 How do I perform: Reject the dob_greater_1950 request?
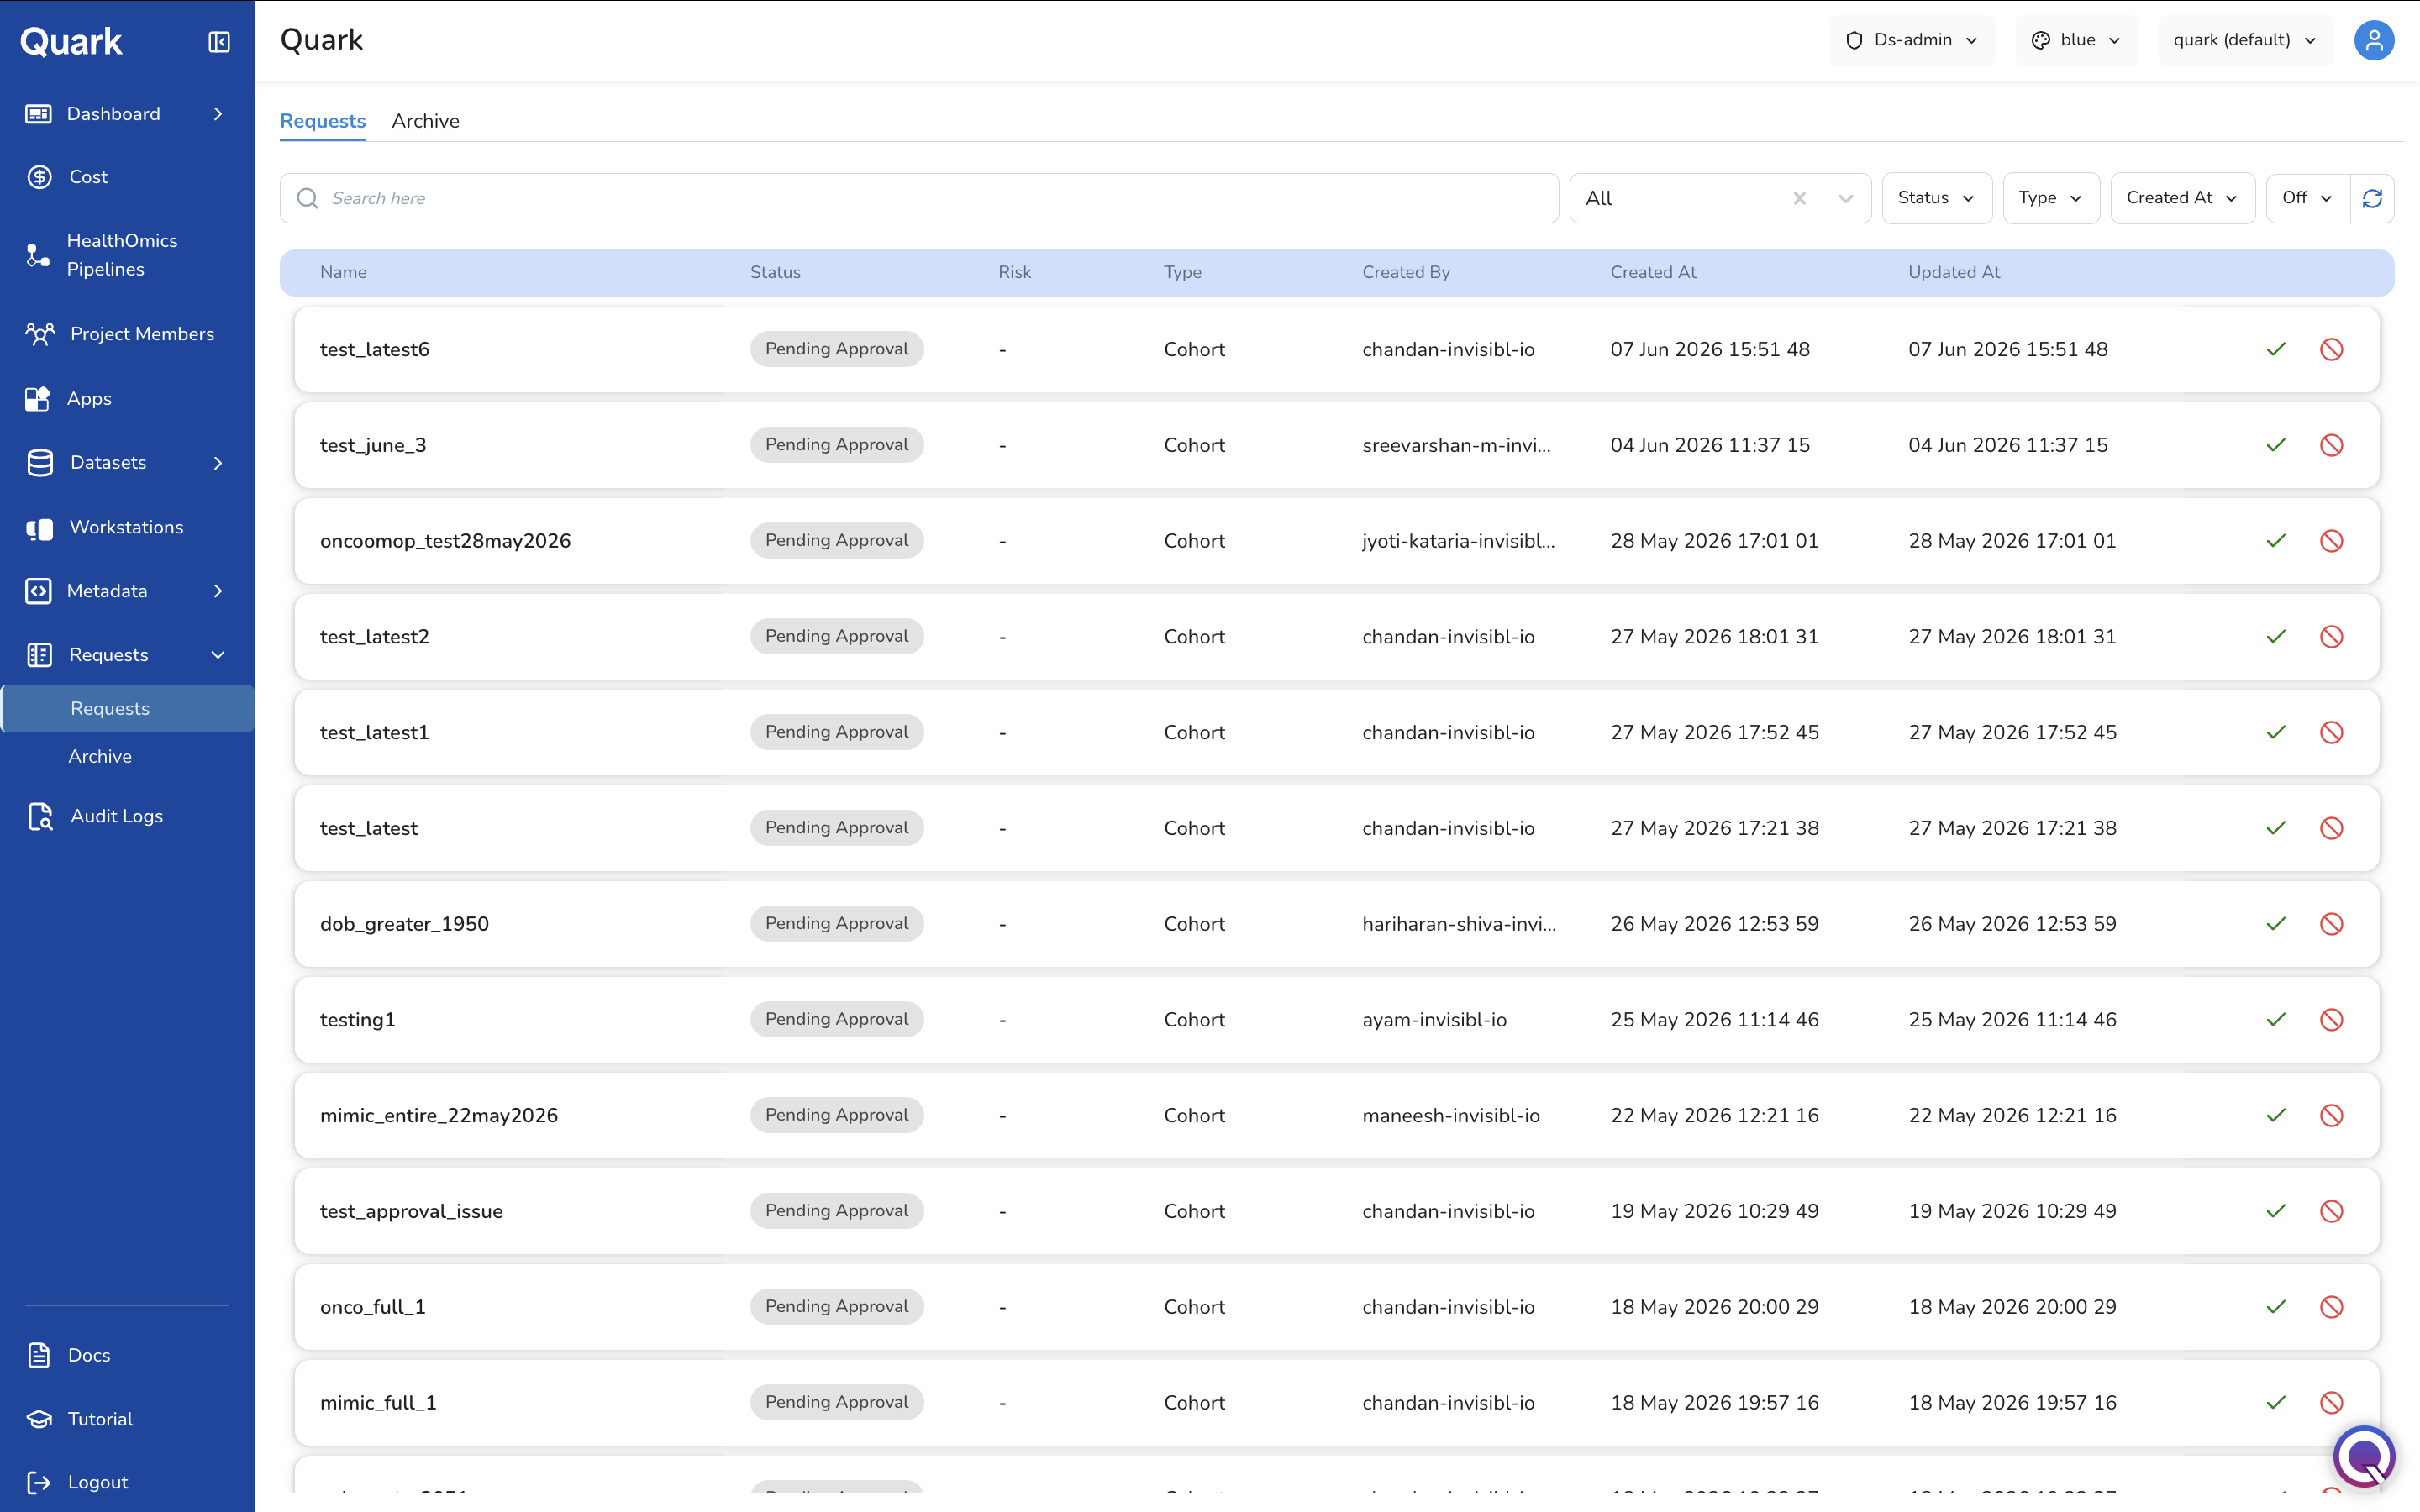[2331, 924]
